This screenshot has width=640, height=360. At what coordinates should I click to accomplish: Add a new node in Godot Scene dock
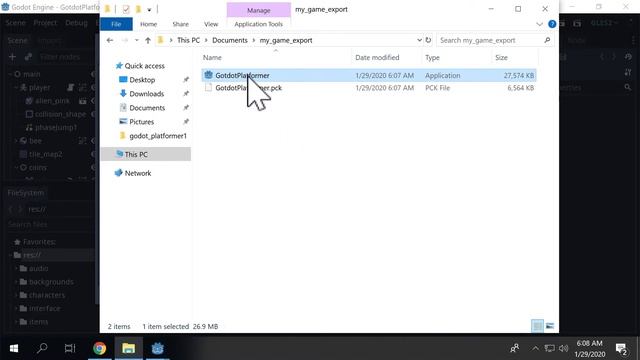coord(12,57)
